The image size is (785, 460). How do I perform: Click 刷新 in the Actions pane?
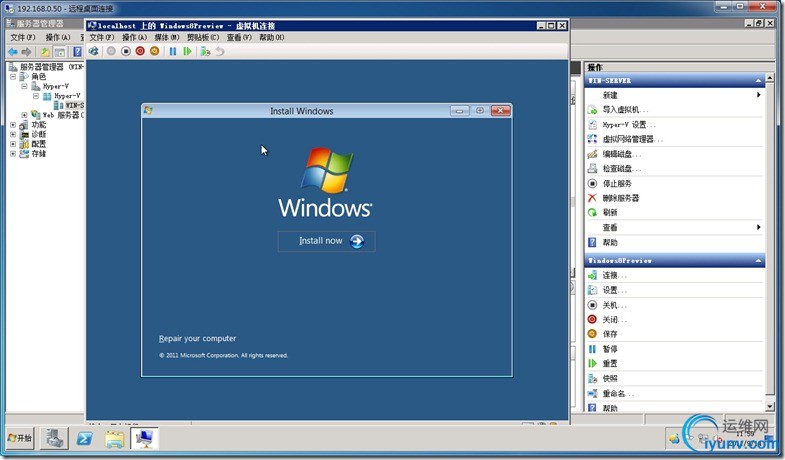(x=609, y=213)
